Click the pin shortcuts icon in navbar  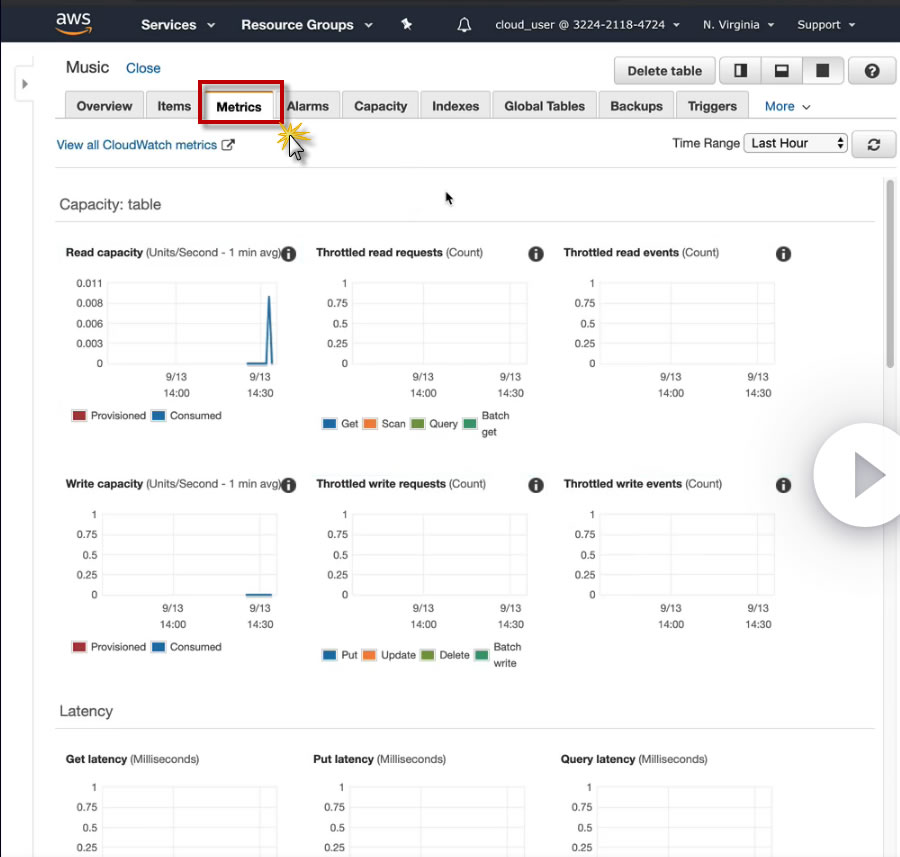406,24
